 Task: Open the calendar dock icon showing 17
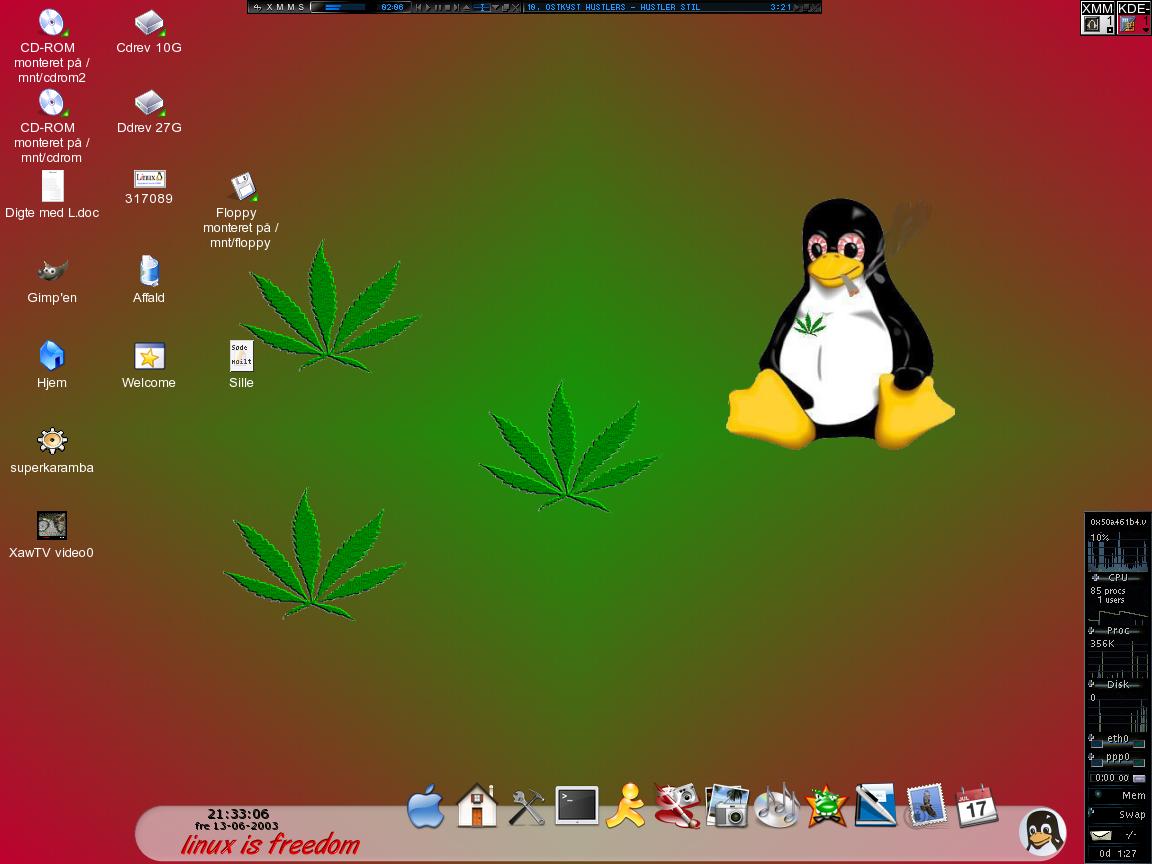coord(976,806)
